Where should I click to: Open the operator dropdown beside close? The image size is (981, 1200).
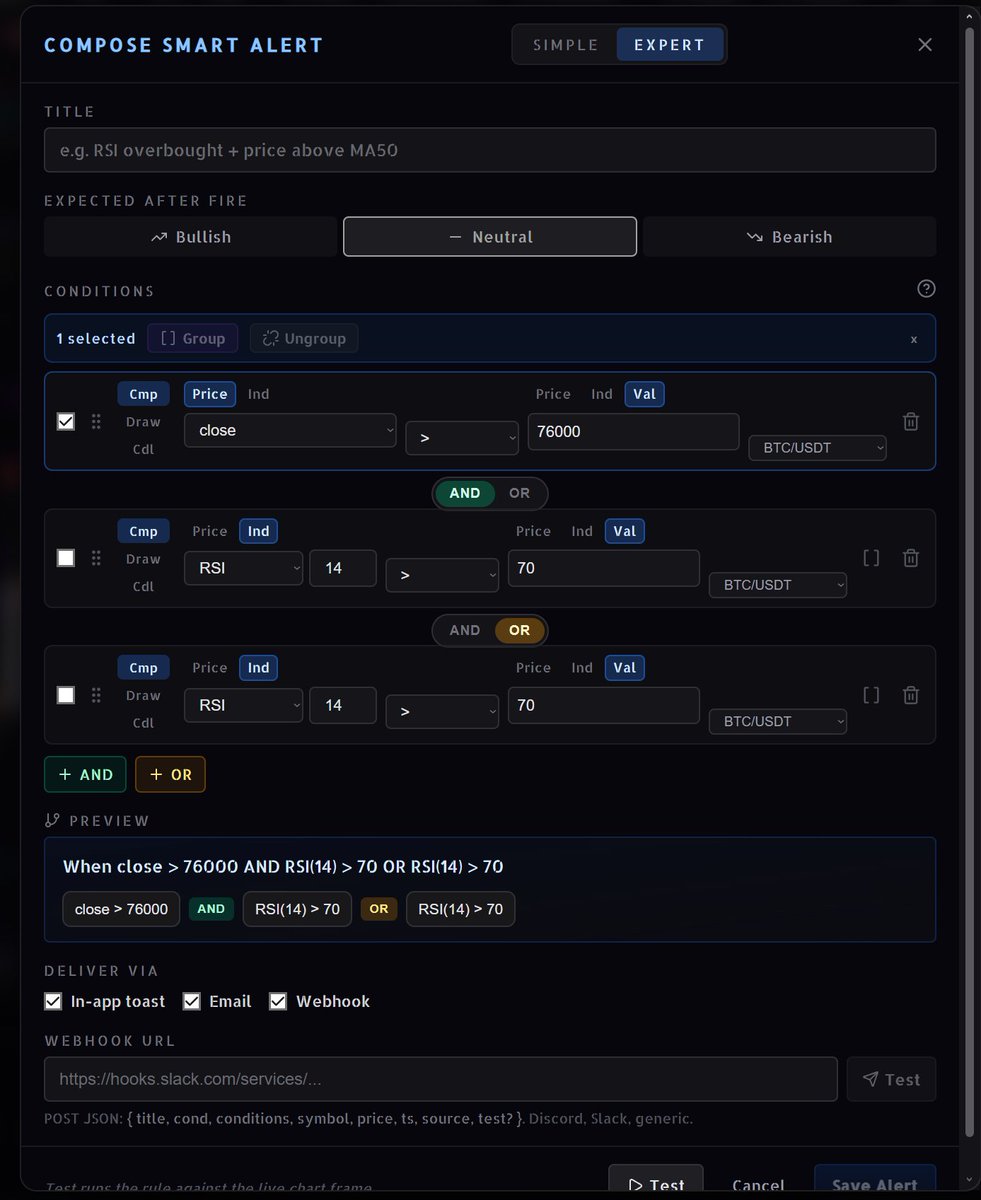(x=462, y=437)
